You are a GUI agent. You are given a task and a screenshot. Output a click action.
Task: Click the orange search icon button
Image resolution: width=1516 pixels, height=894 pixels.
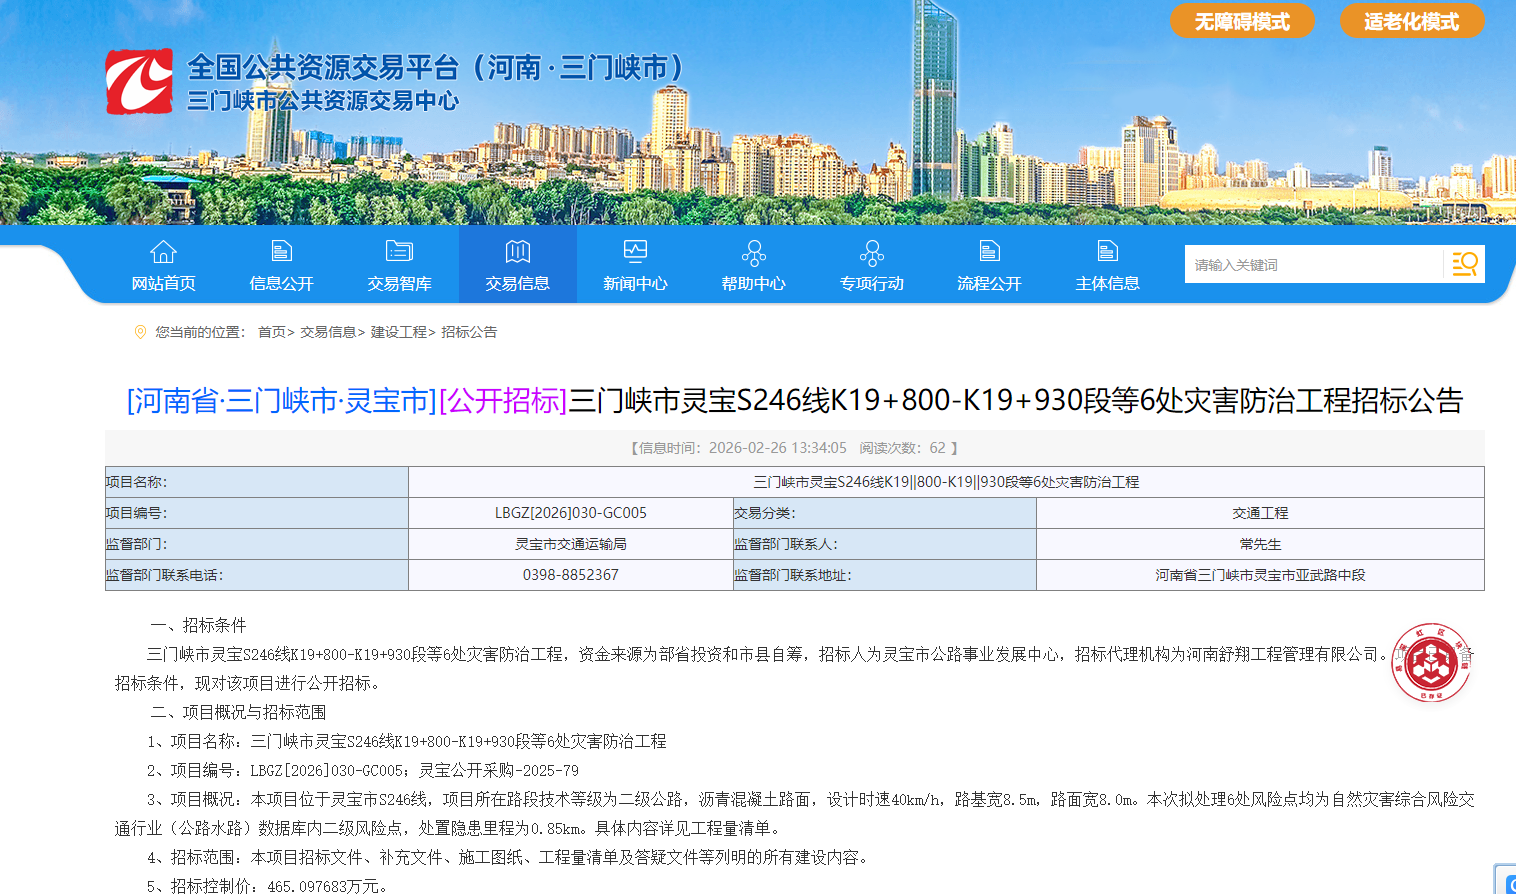(x=1464, y=264)
